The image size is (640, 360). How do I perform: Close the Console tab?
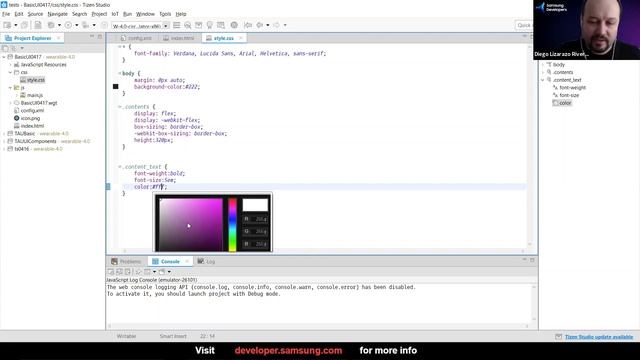[x=187, y=262]
